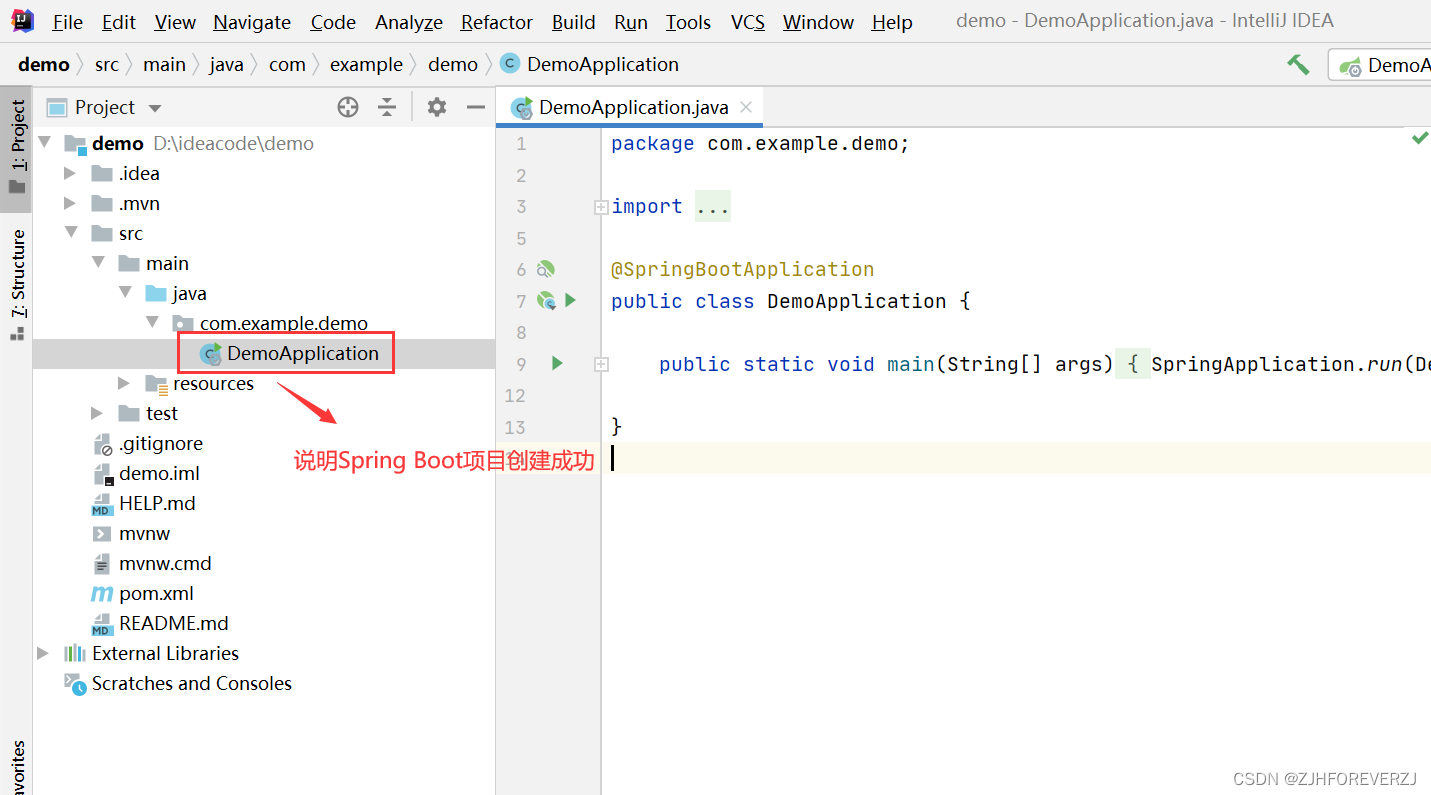Viewport: 1431px width, 795px height.
Task: Click the folded import ellipsis
Action: (713, 206)
